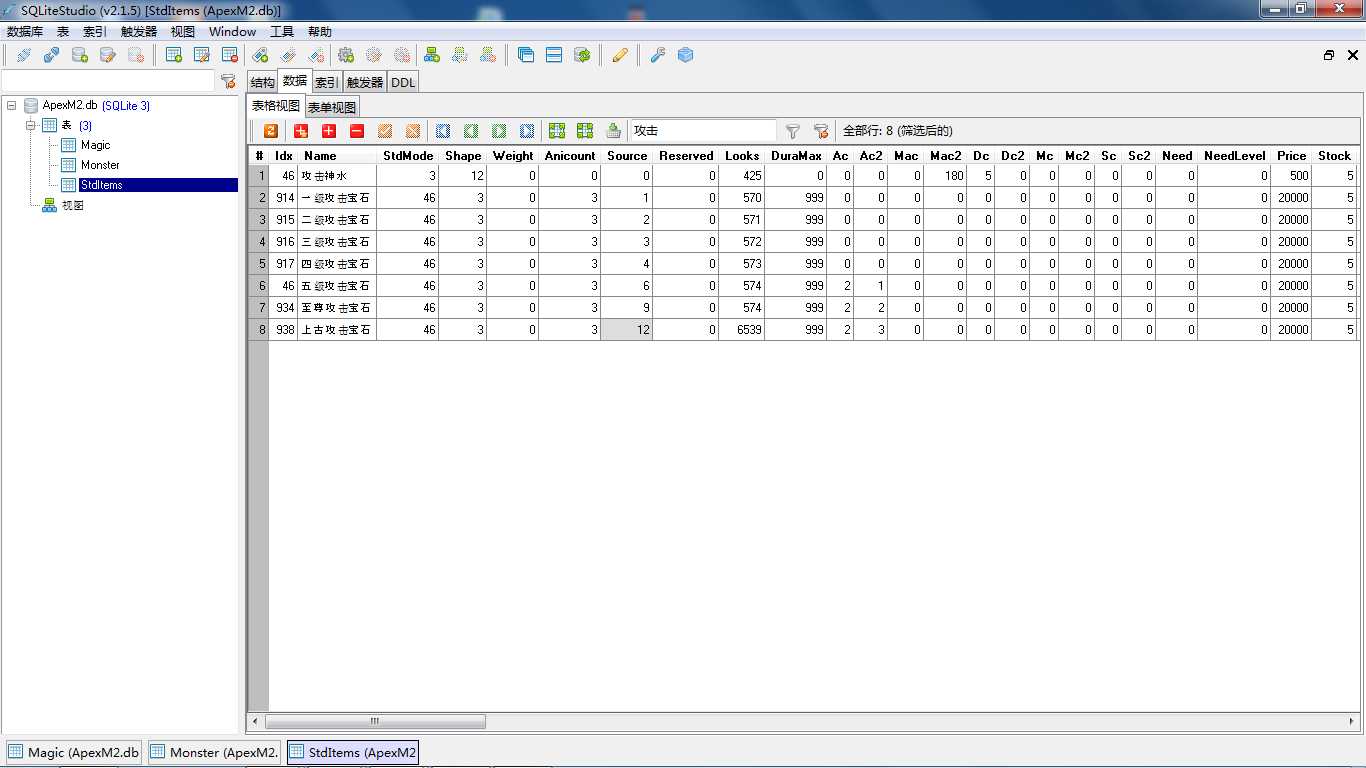Viewport: 1366px width, 768px height.
Task: Collapse the ApexM2.db database node
Action: click(11, 105)
